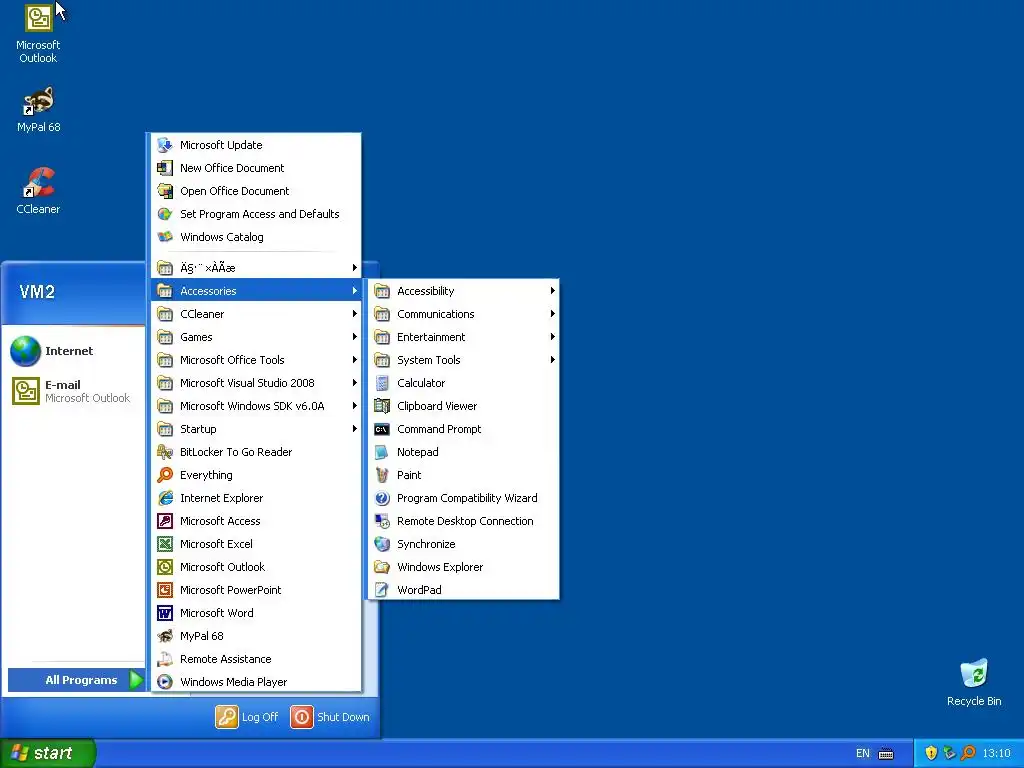The width and height of the screenshot is (1024, 768).
Task: Click the network tray icon
Action: click(x=950, y=753)
